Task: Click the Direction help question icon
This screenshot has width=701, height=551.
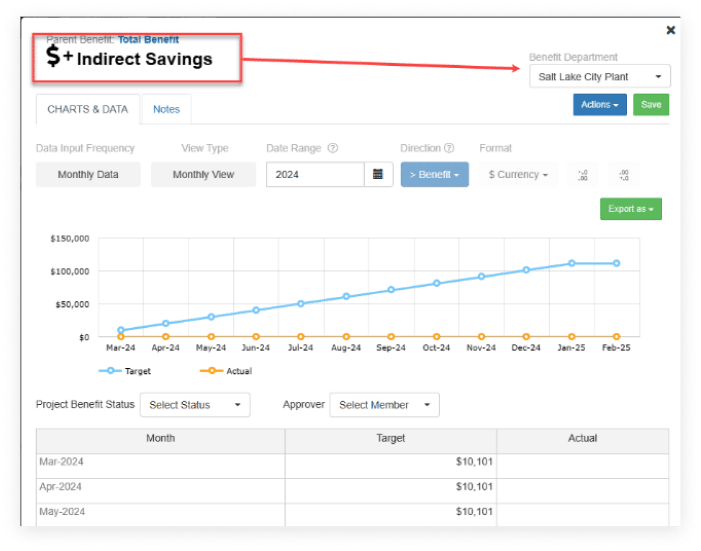Action: (449, 148)
